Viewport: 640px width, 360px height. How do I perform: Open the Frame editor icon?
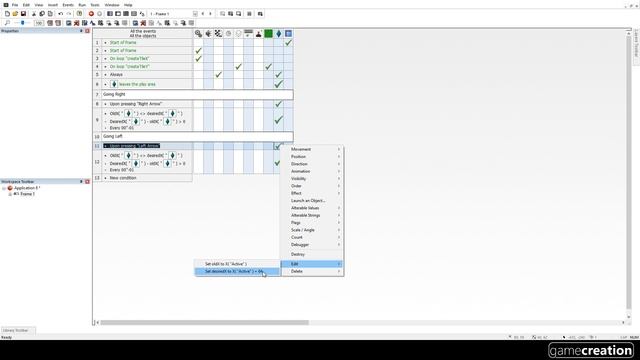(x=118, y=14)
